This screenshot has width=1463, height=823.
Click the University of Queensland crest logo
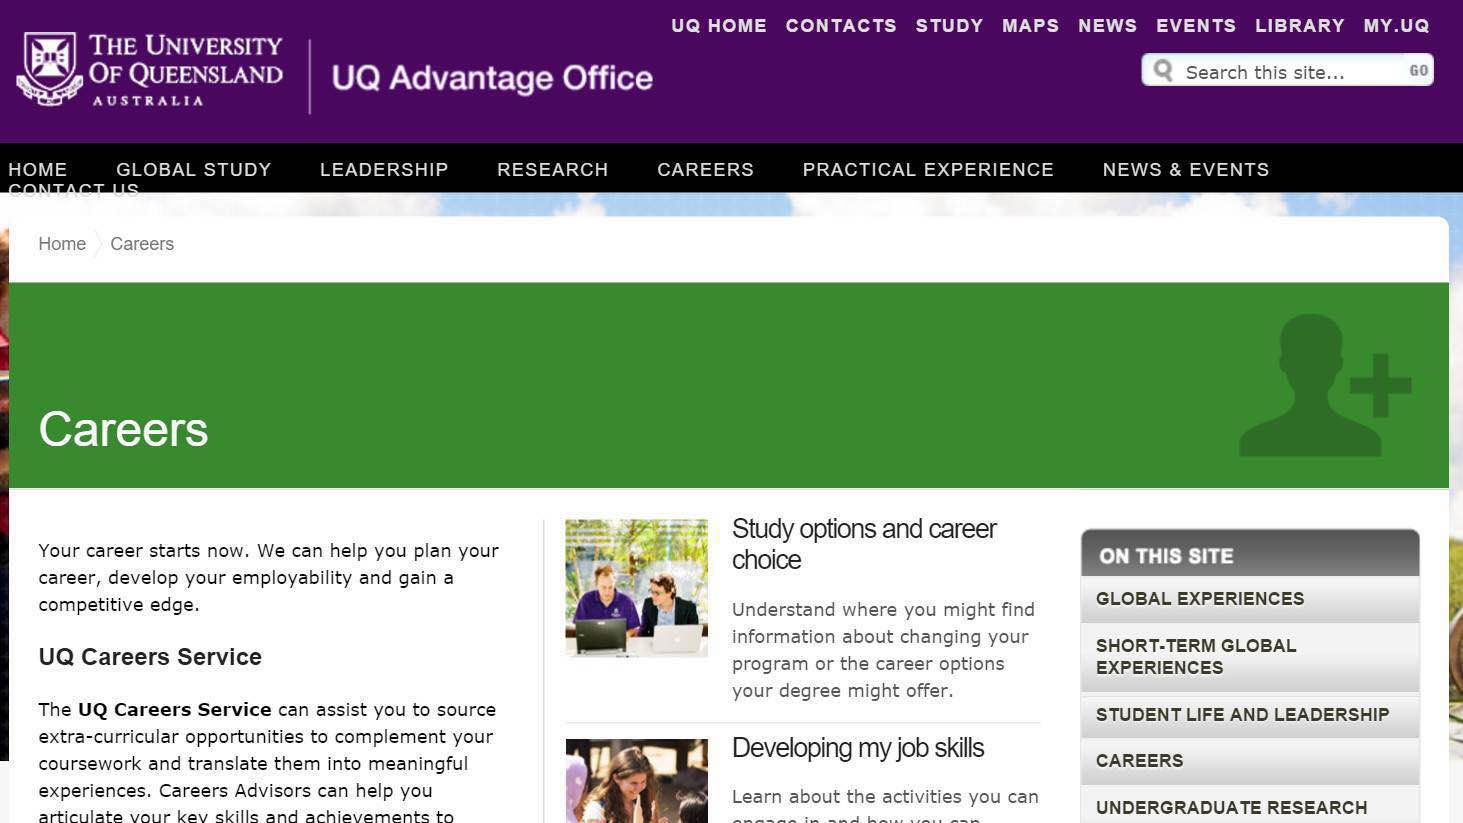(49, 68)
